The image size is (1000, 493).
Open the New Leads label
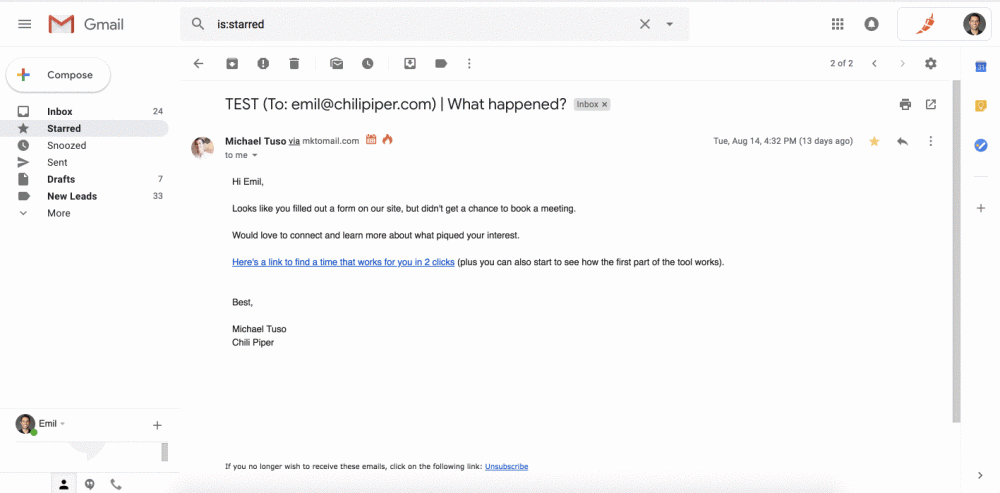pyautogui.click(x=84, y=196)
